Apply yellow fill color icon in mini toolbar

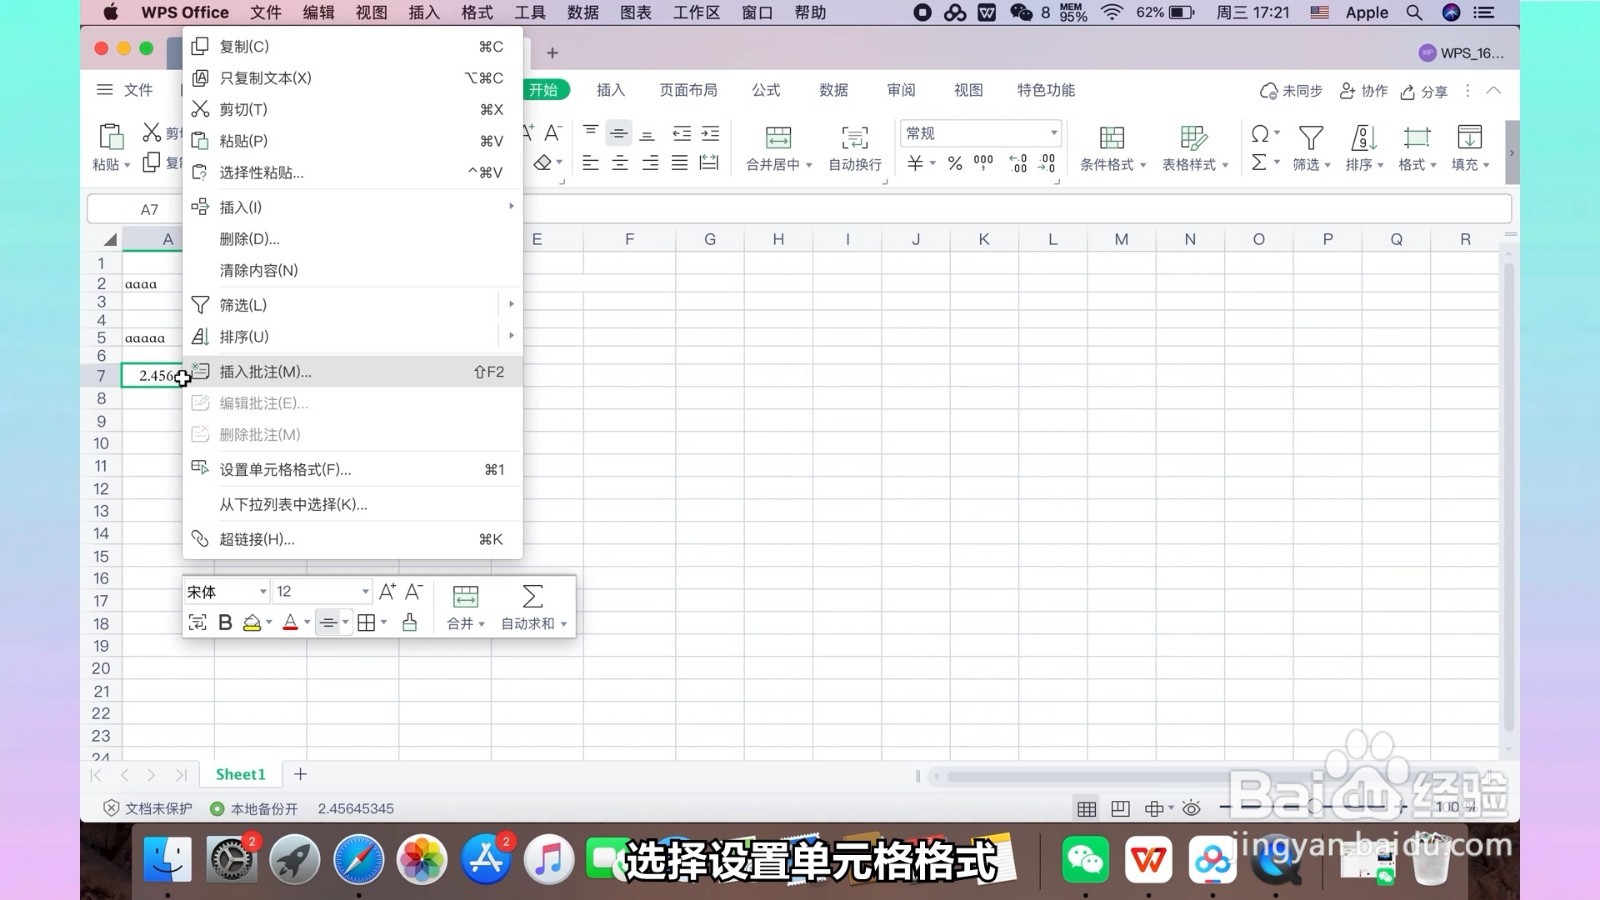click(x=252, y=622)
